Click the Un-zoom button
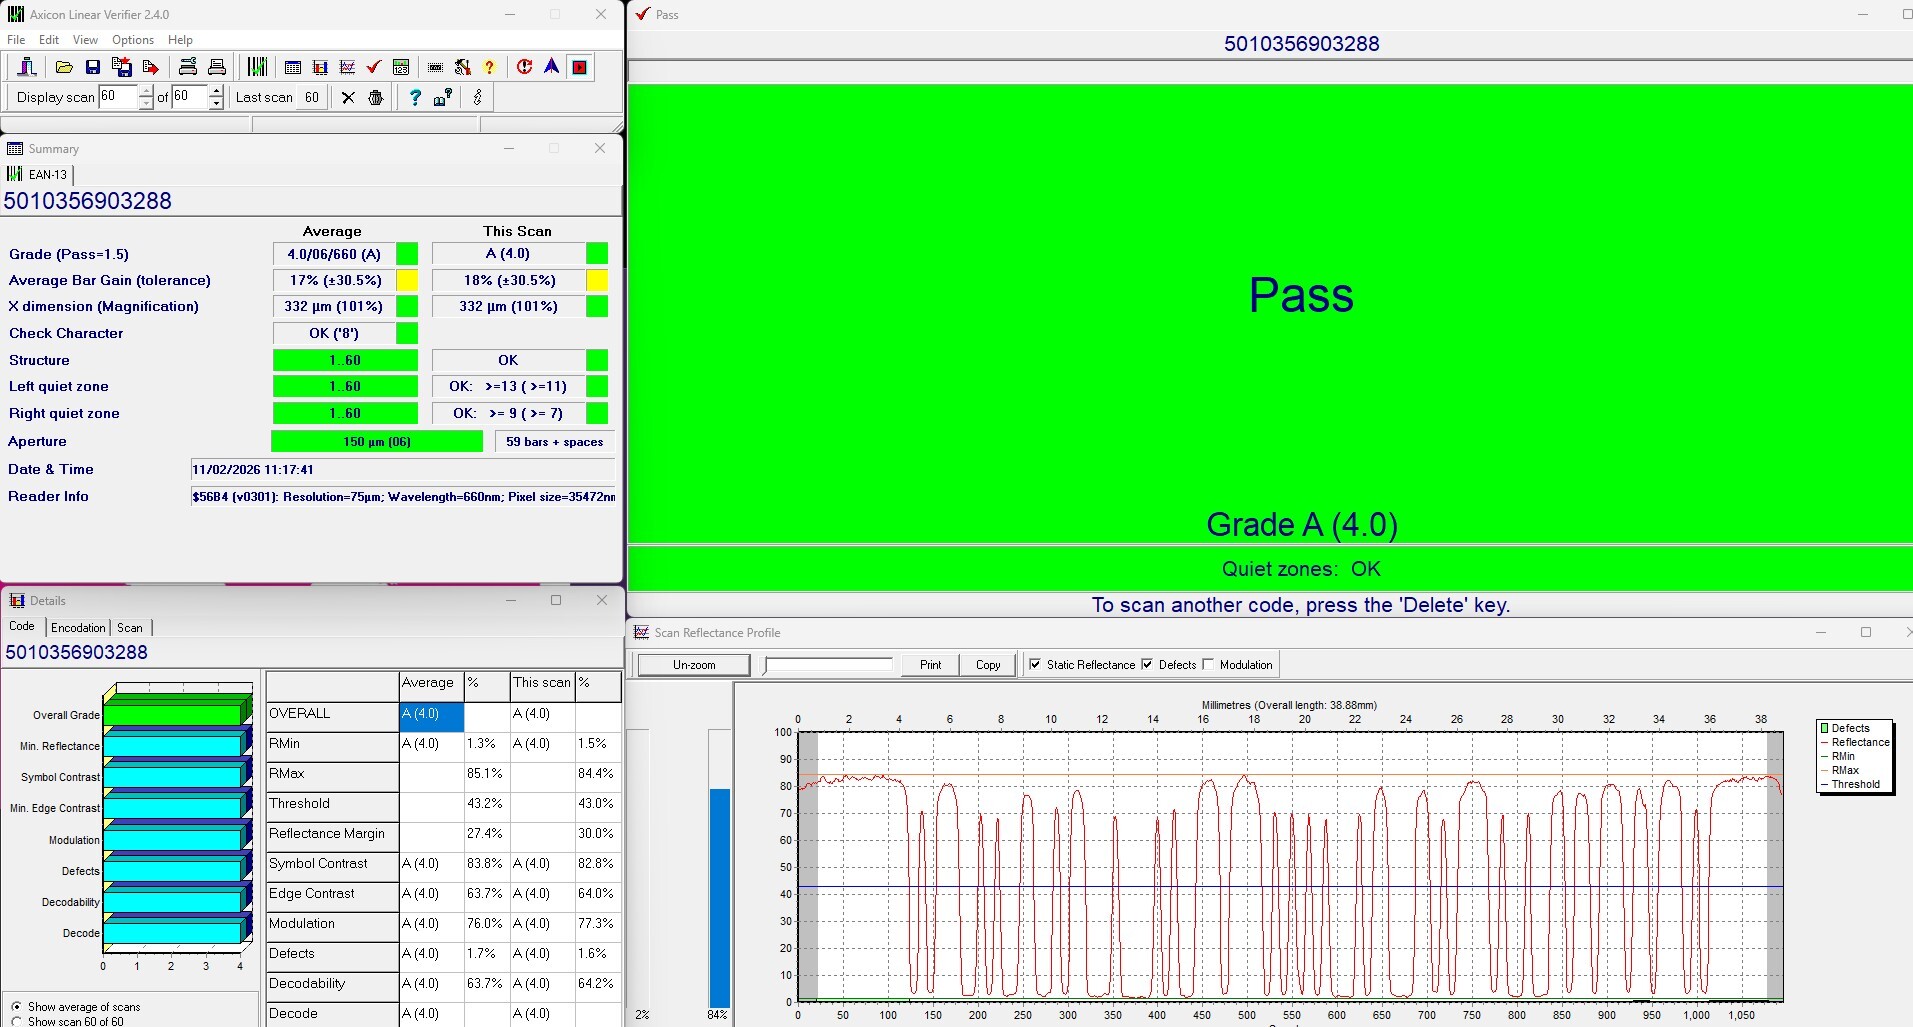Image resolution: width=1913 pixels, height=1027 pixels. coord(694,665)
